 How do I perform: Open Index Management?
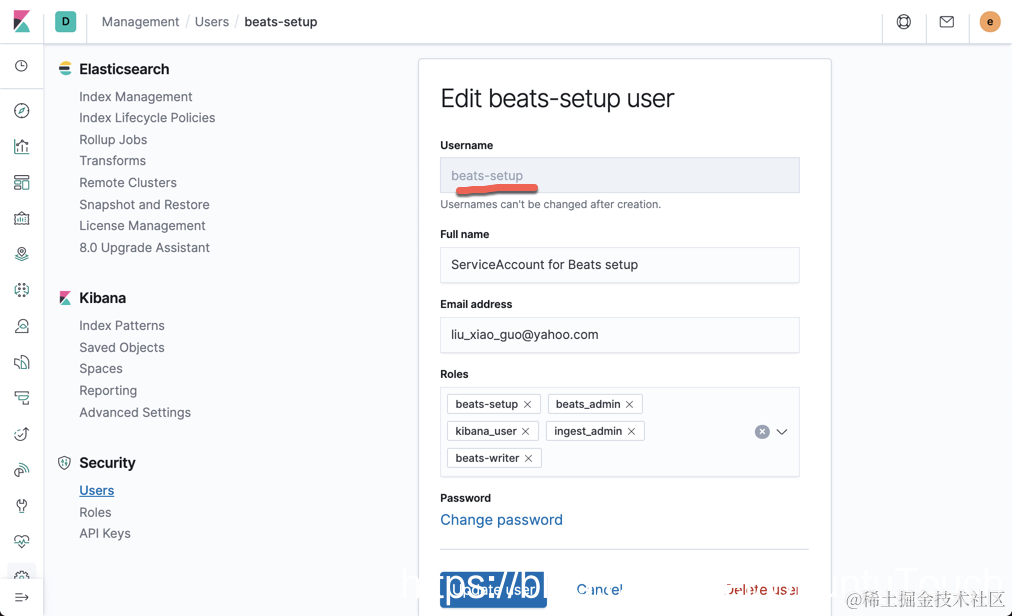(136, 96)
